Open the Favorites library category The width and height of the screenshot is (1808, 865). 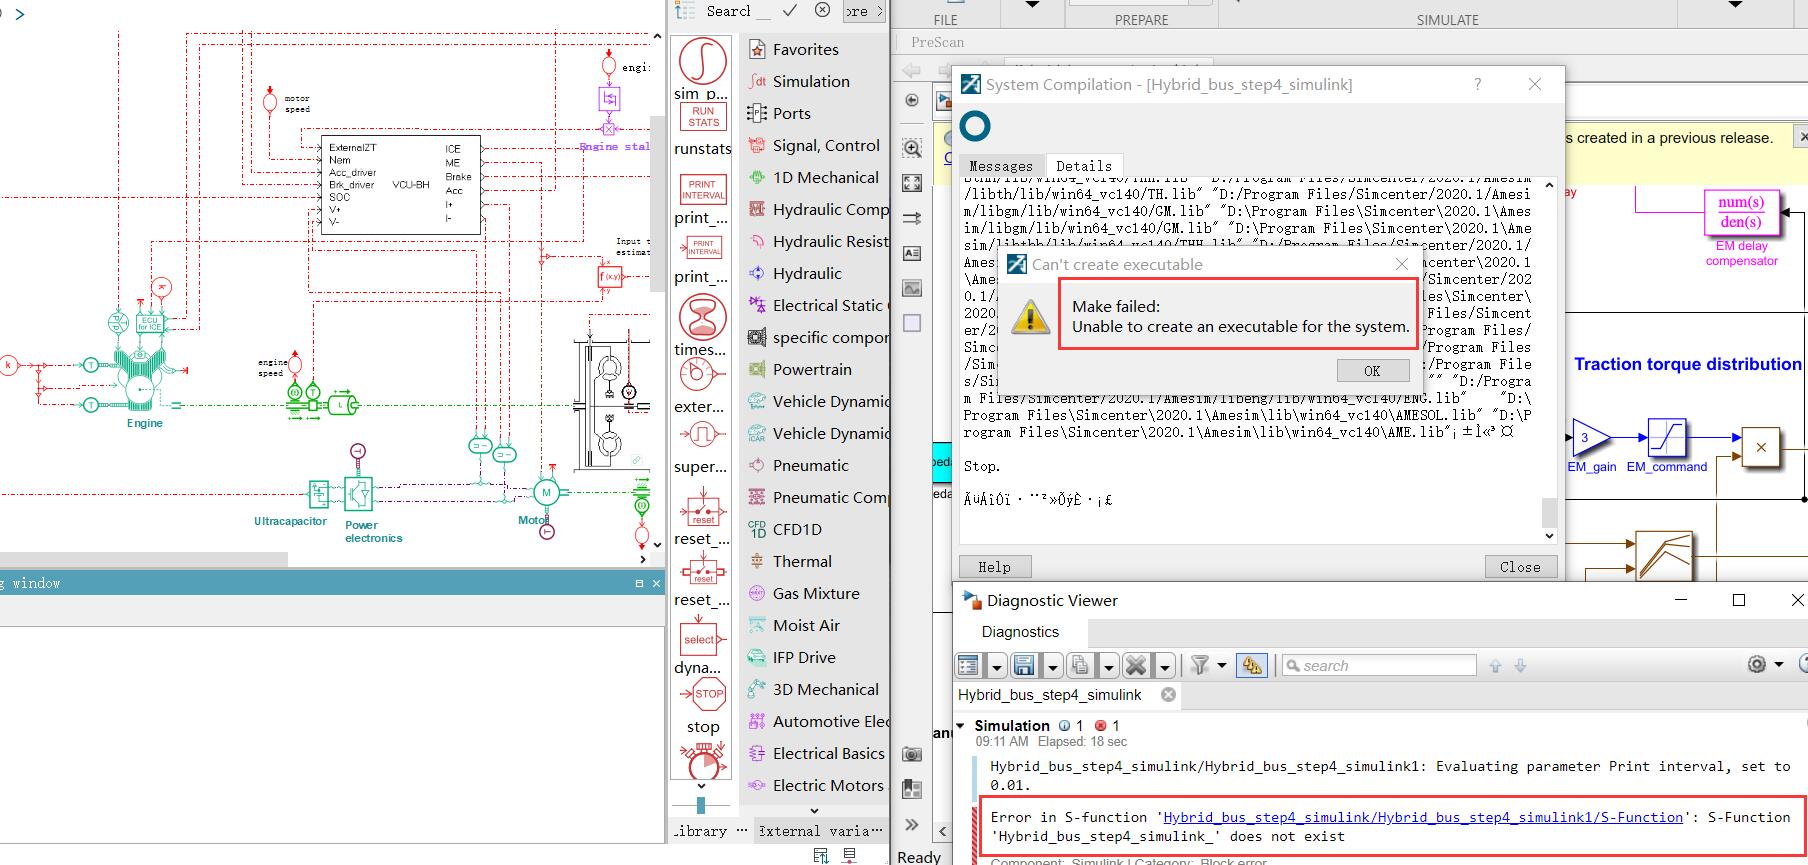click(x=805, y=49)
